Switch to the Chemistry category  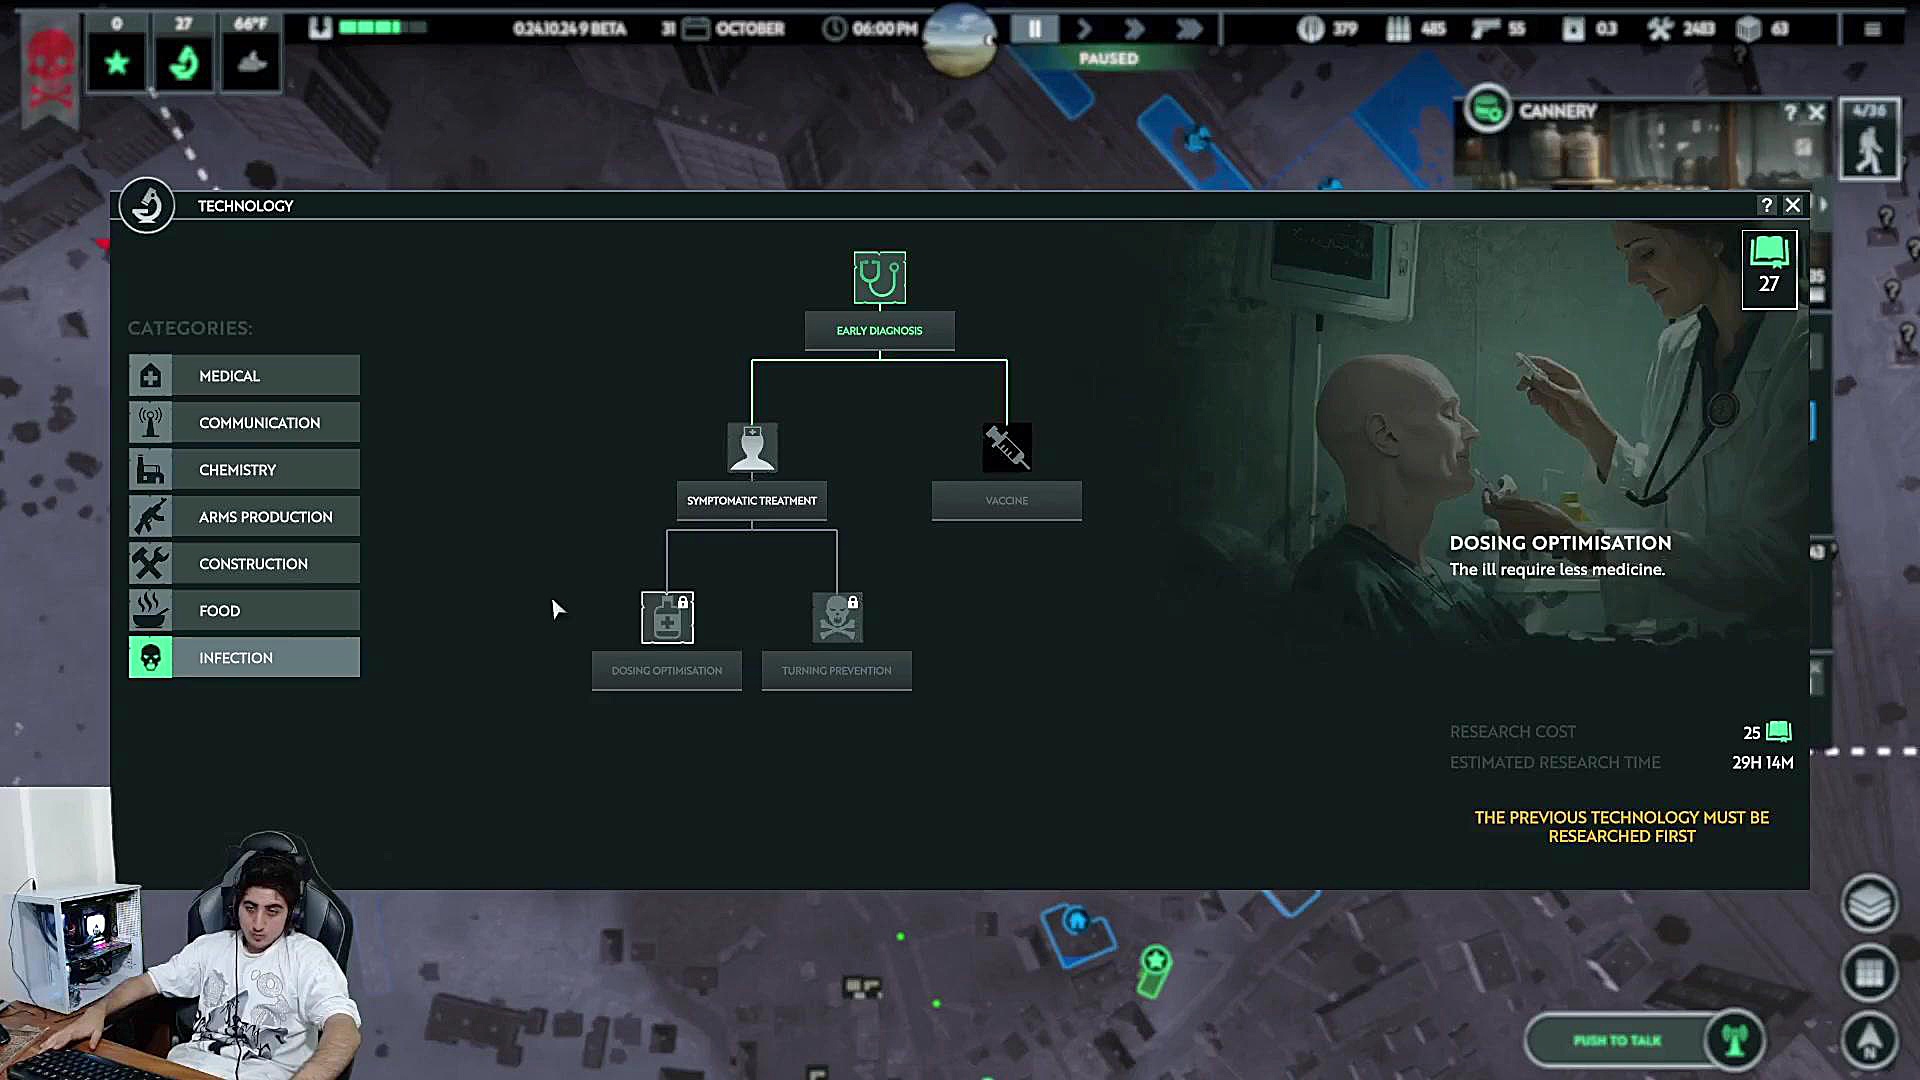click(244, 470)
